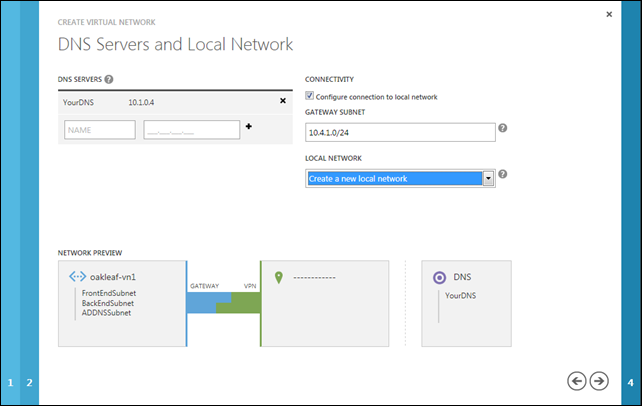
Task: Click the green local network pin icon
Action: 279,277
